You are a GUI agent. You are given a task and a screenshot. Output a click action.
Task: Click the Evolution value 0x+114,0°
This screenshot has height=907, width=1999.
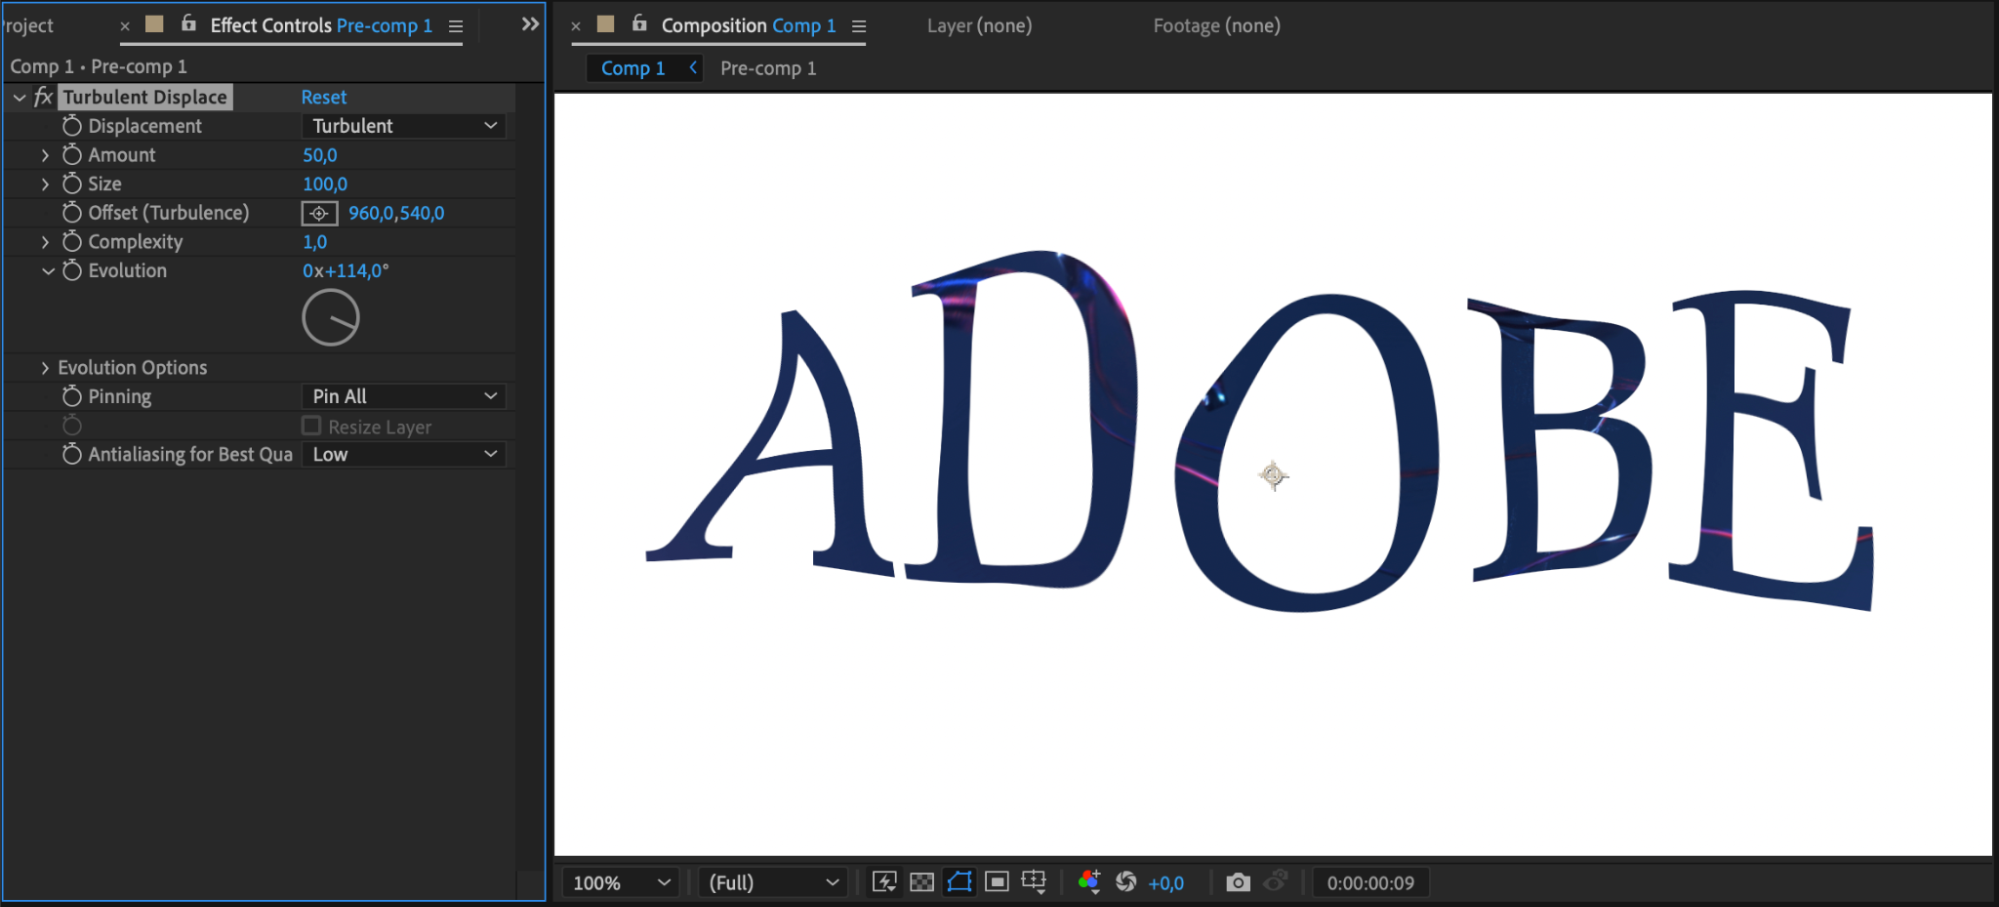(x=346, y=271)
